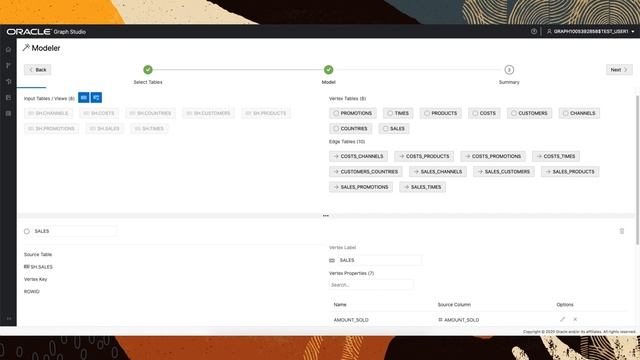Image resolution: width=640 pixels, height=360 pixels.
Task: Select TIMES vertex table
Action: 398,113
